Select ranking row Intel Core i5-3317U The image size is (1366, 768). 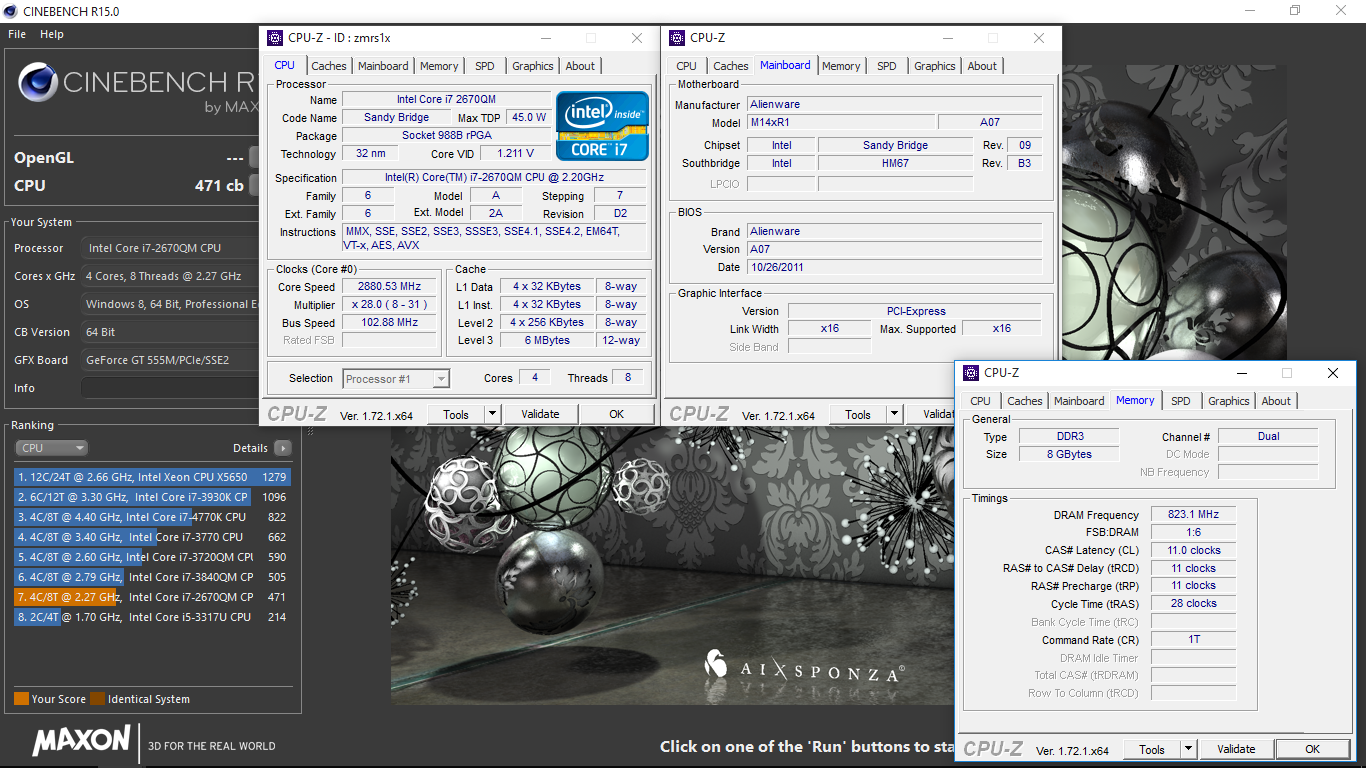pyautogui.click(x=152, y=617)
